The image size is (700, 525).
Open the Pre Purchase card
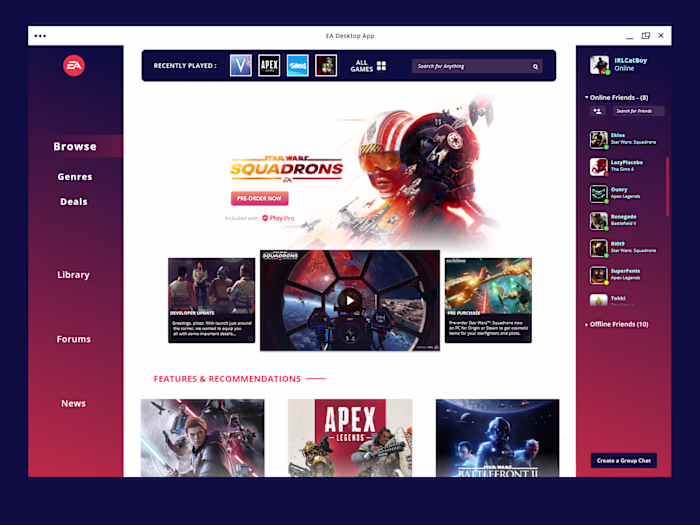point(488,300)
